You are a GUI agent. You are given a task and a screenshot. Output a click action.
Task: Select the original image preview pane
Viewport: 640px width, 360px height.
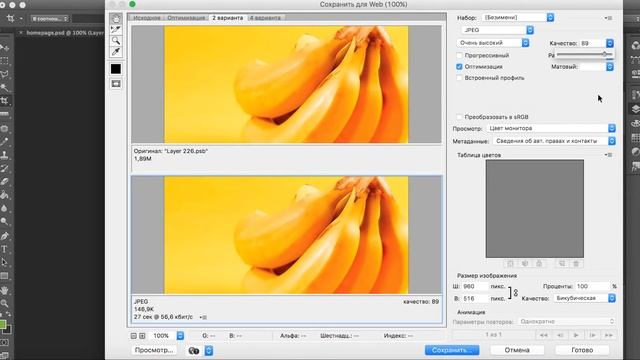(286, 84)
